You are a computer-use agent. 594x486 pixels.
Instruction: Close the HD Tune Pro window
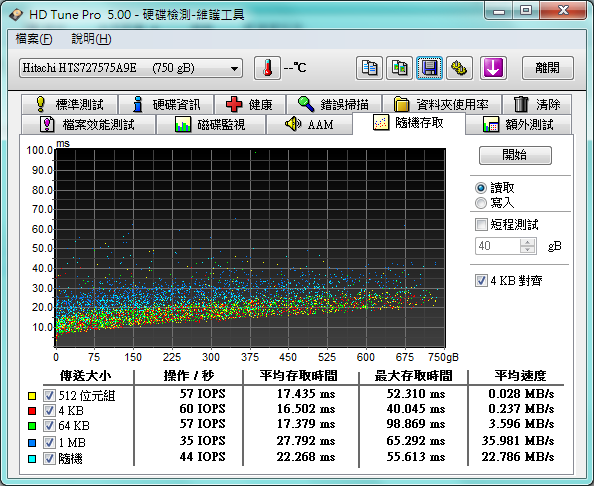click(x=563, y=11)
